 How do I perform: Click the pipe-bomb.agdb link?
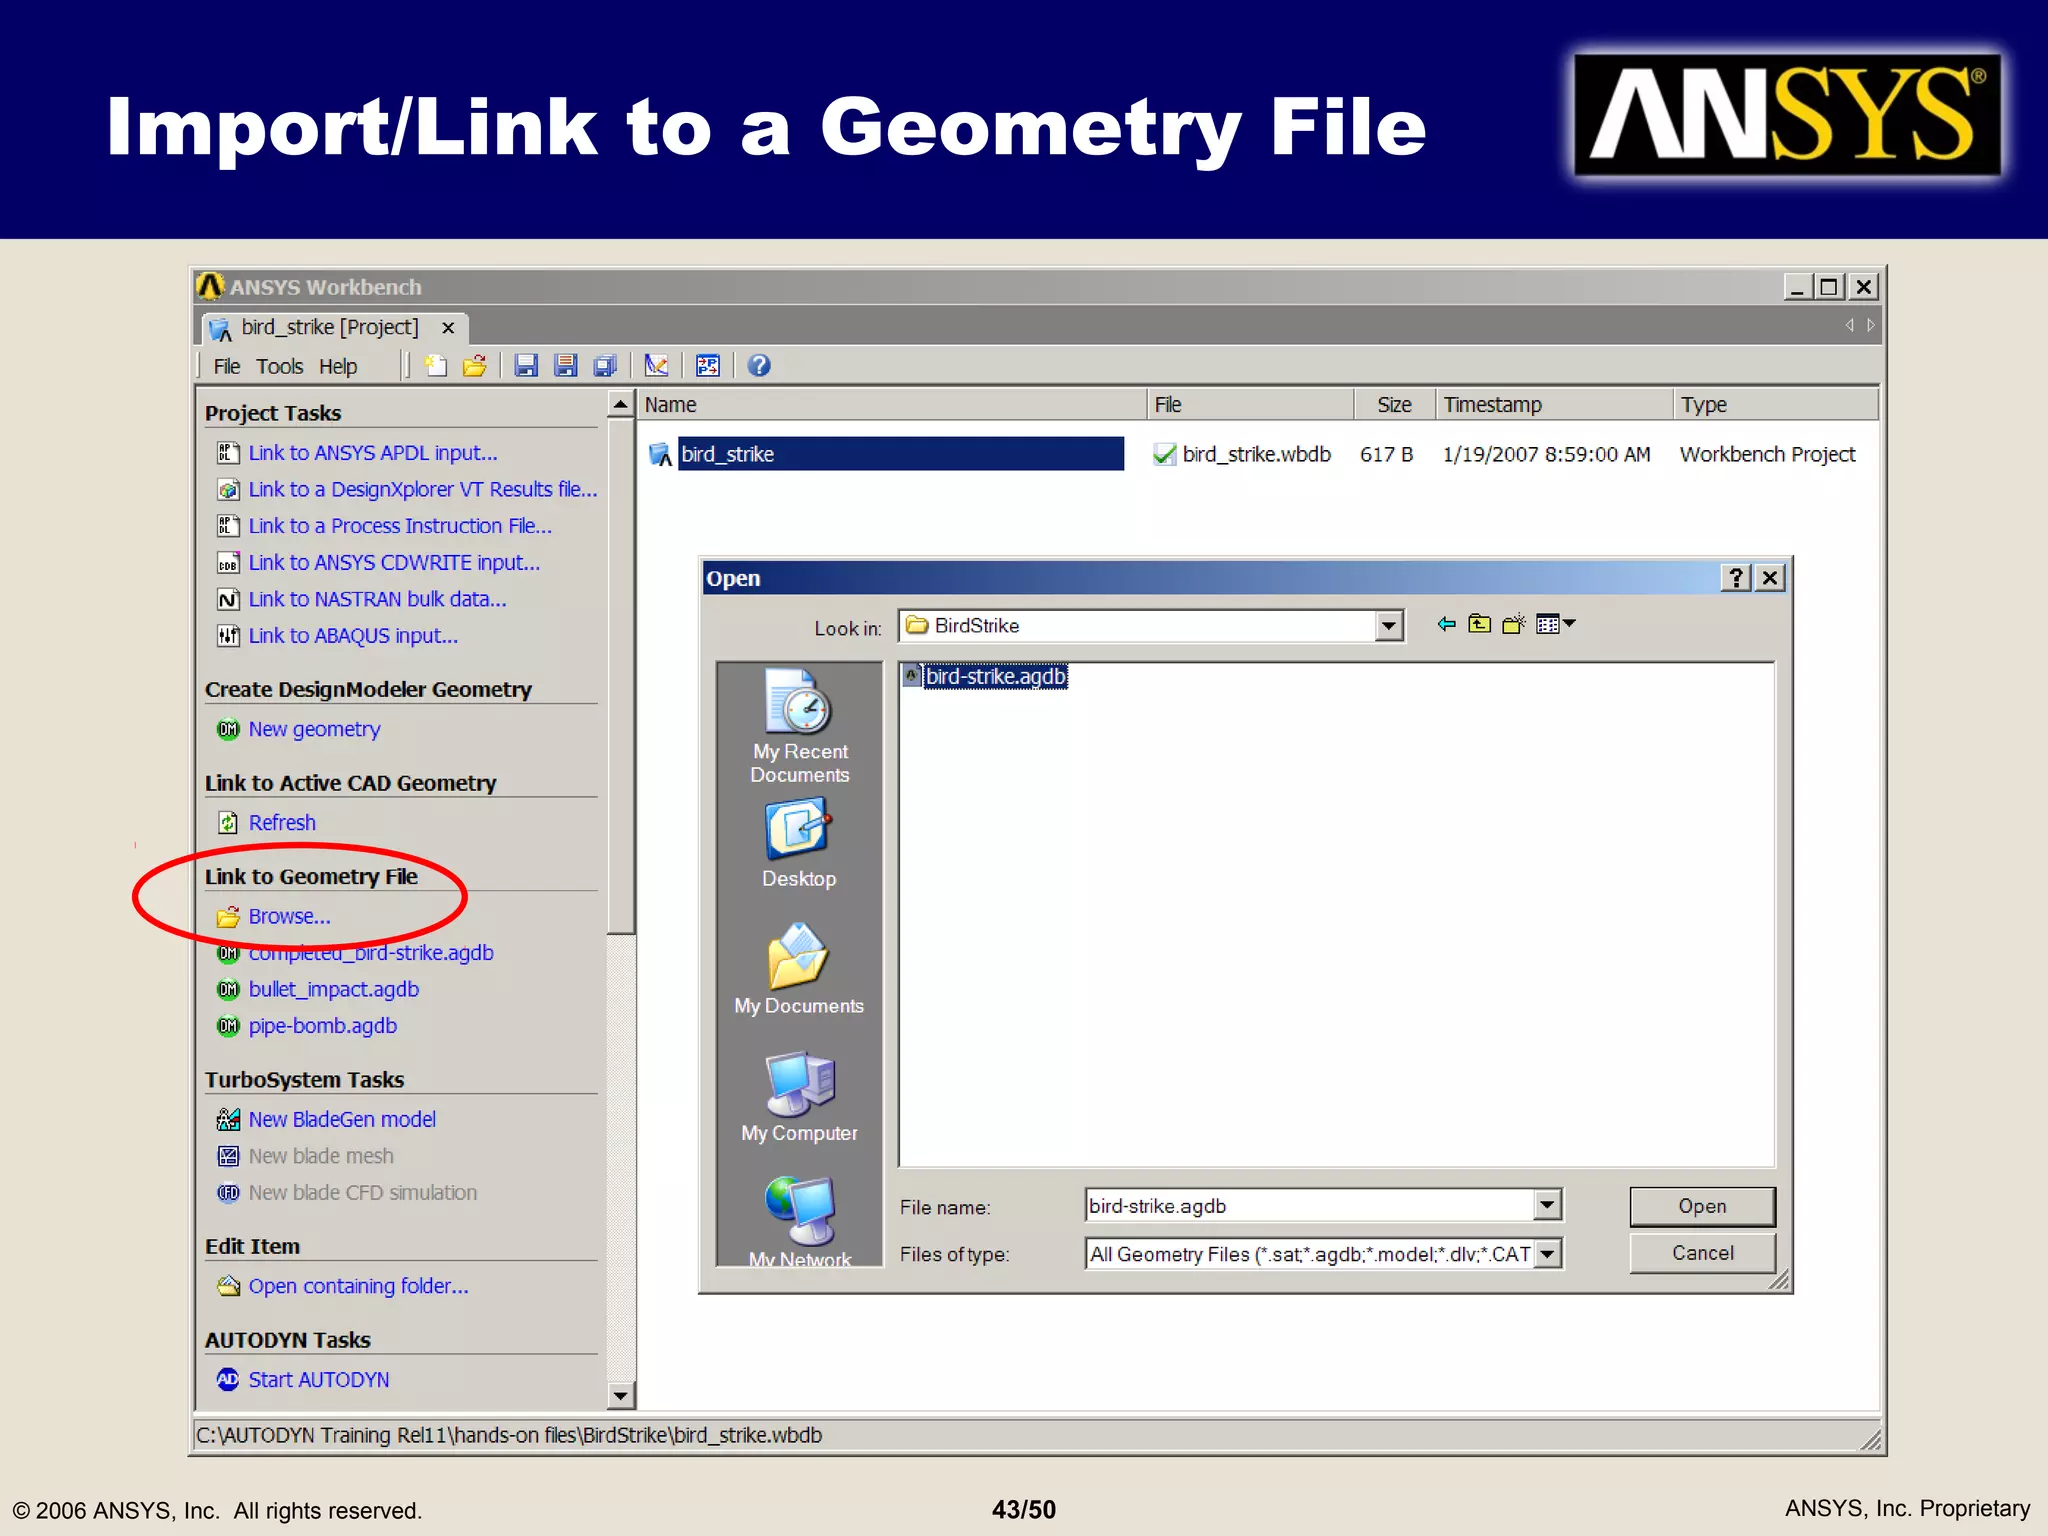coord(323,1026)
